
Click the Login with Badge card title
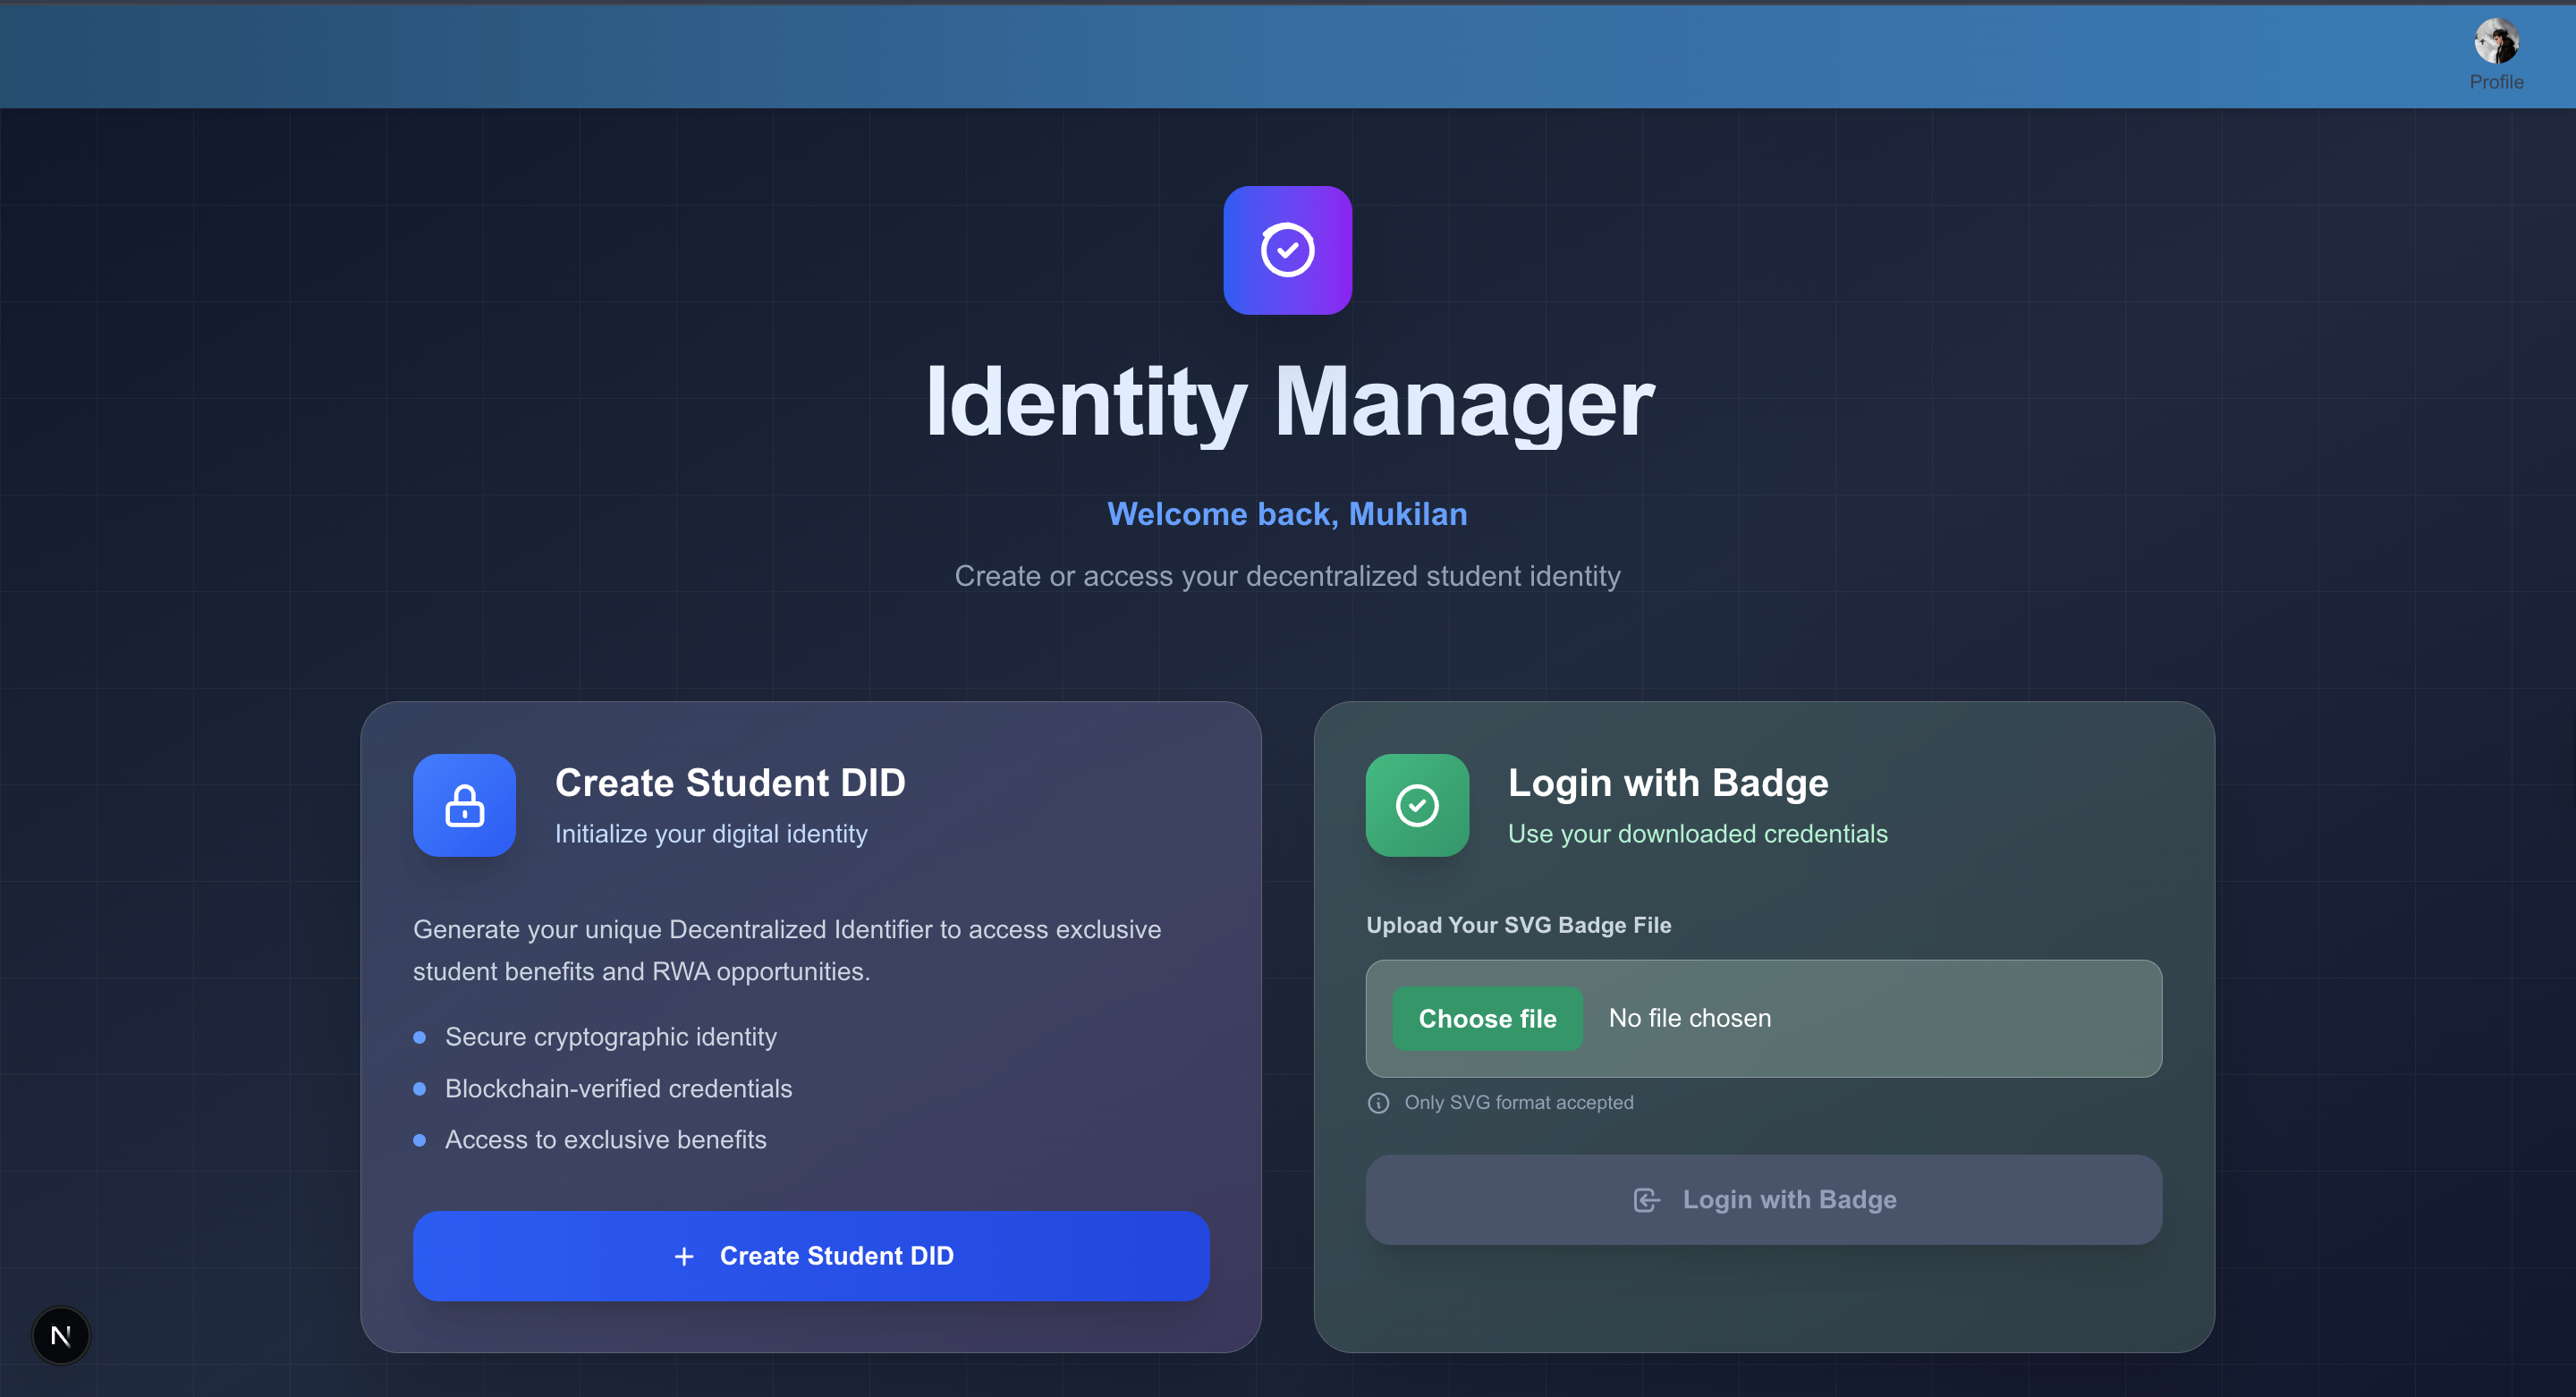pyautogui.click(x=1668, y=782)
